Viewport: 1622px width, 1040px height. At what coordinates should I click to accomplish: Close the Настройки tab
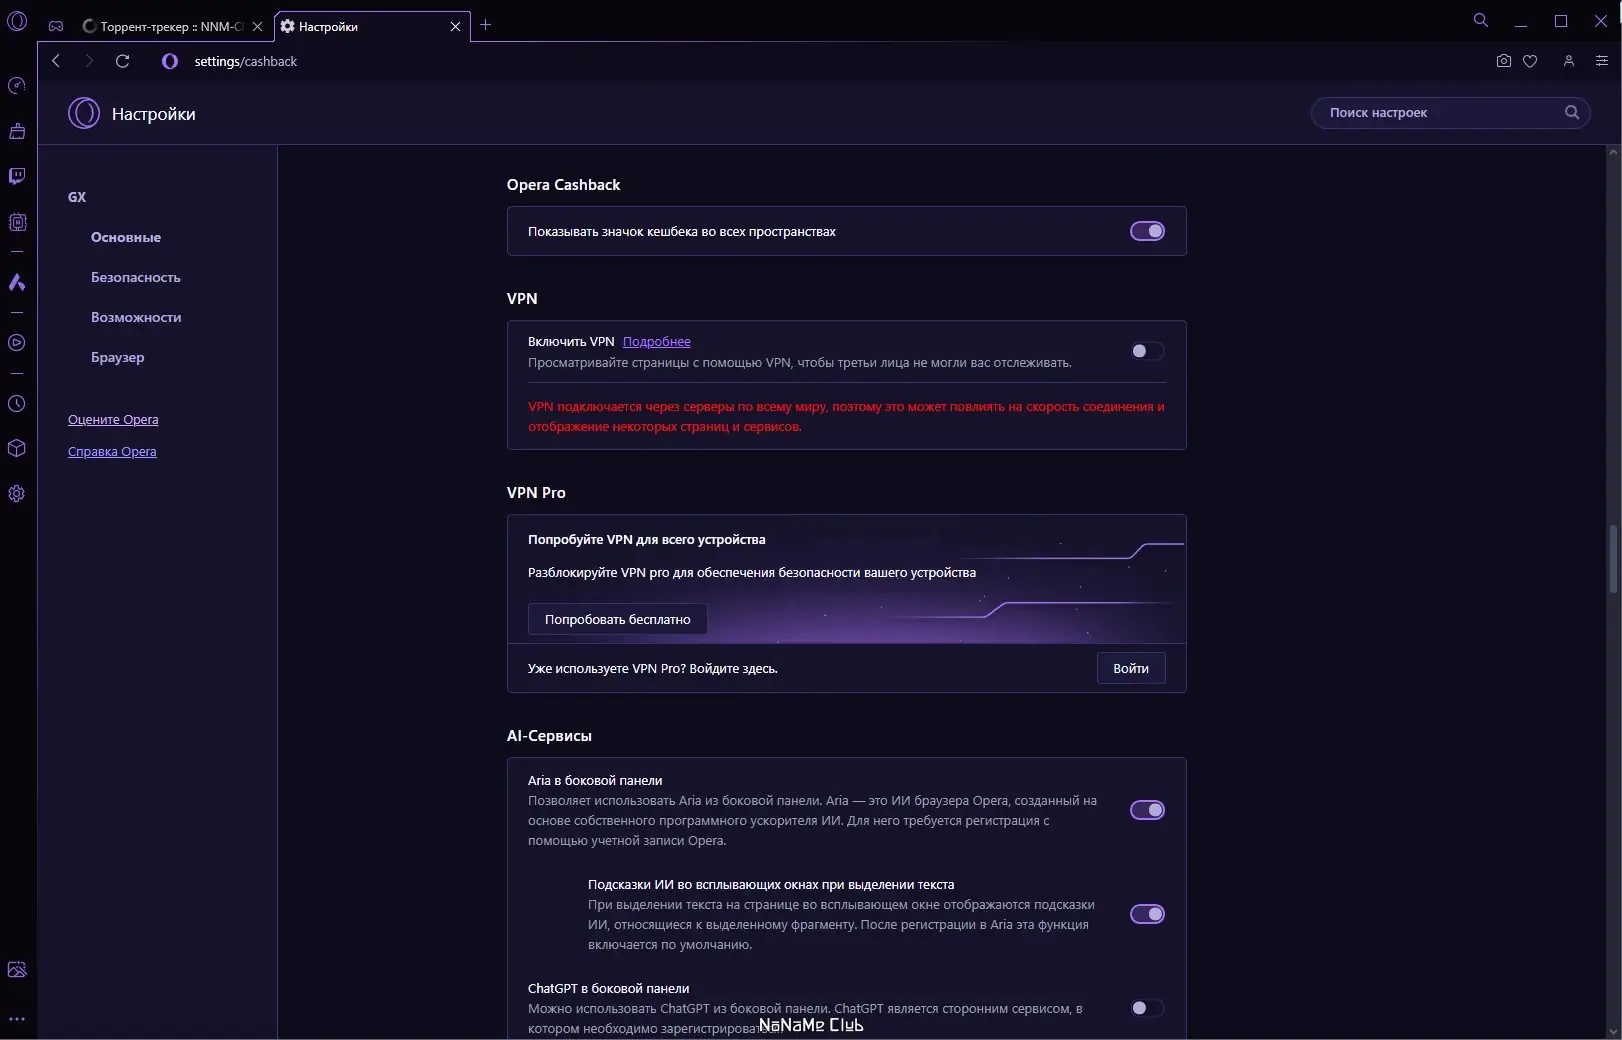(455, 27)
